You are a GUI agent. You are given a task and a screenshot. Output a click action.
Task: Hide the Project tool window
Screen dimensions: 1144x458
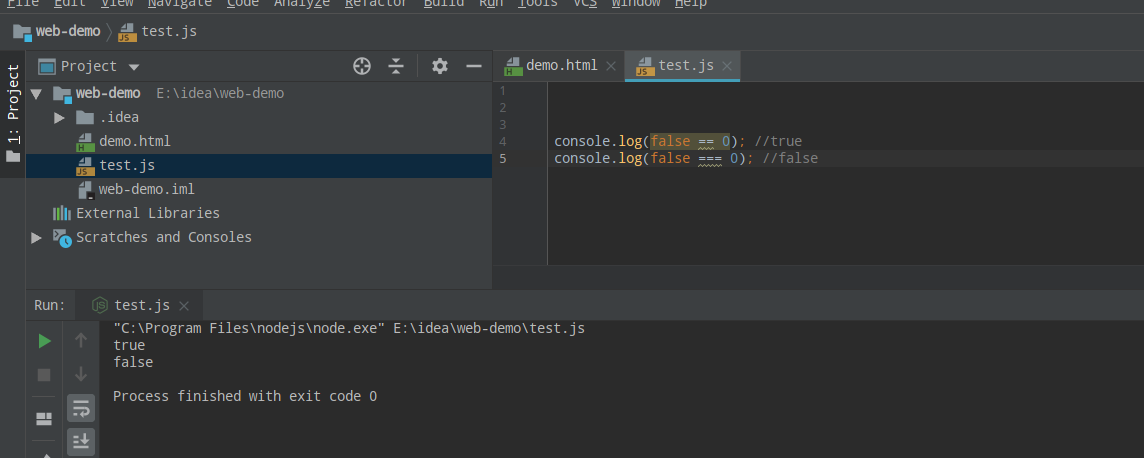[x=474, y=66]
